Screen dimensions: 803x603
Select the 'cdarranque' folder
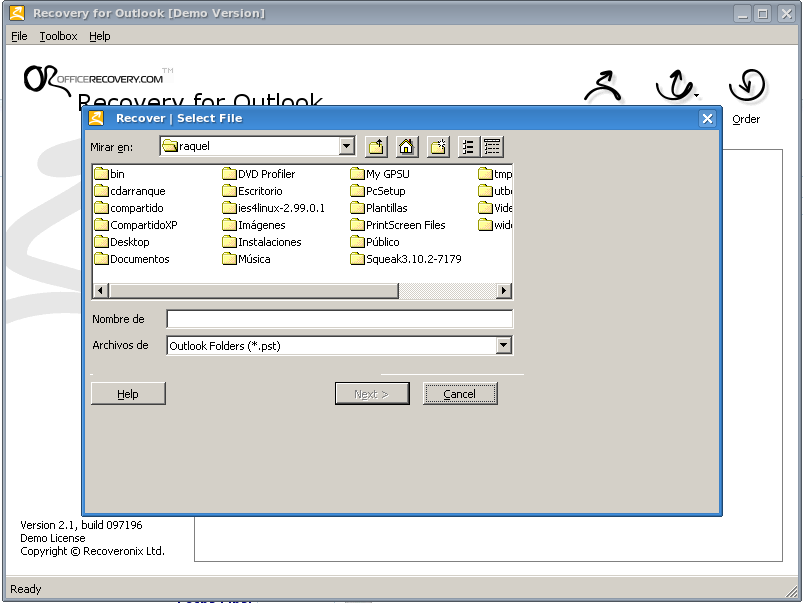(x=130, y=191)
